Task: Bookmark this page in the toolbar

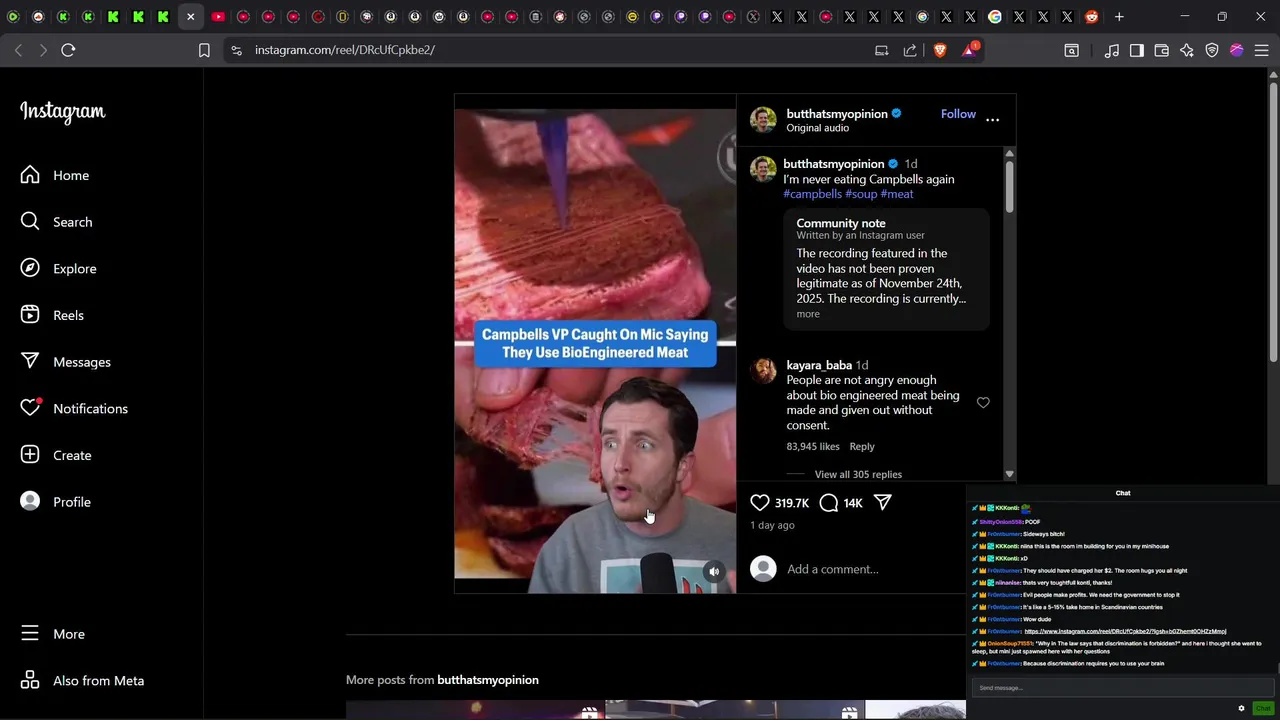Action: pos(204,50)
